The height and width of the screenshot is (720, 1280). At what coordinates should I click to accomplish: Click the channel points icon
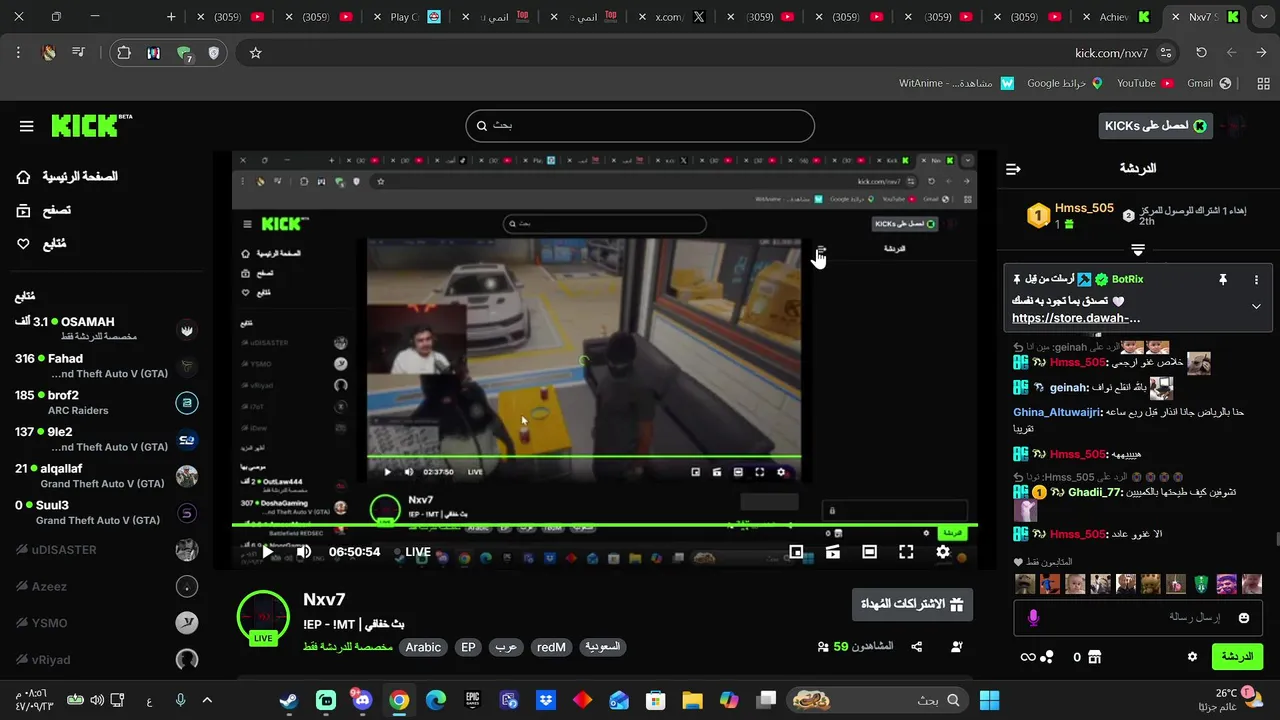click(1046, 657)
